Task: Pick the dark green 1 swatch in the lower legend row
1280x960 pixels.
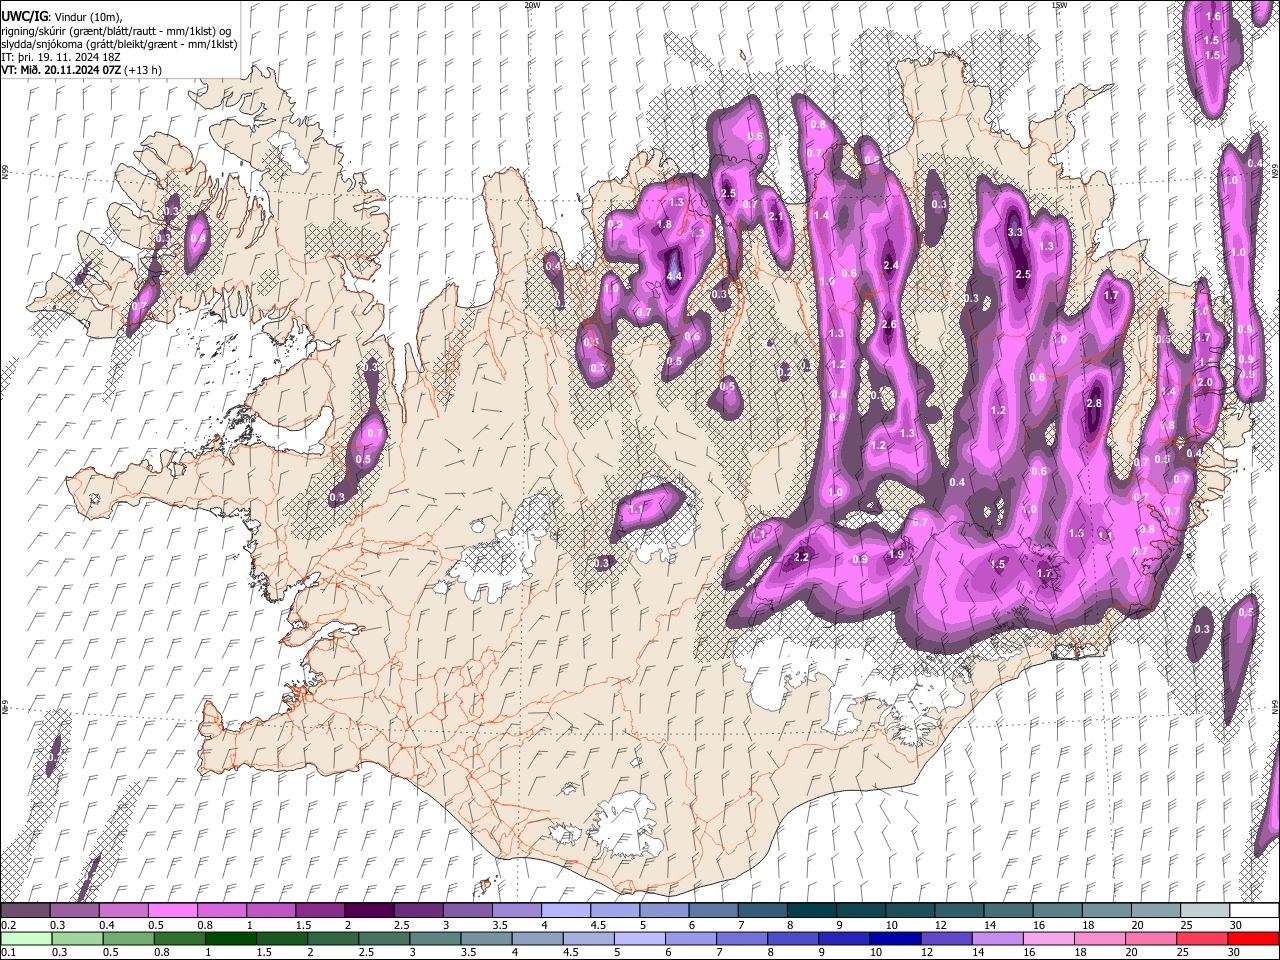Action: point(230,938)
